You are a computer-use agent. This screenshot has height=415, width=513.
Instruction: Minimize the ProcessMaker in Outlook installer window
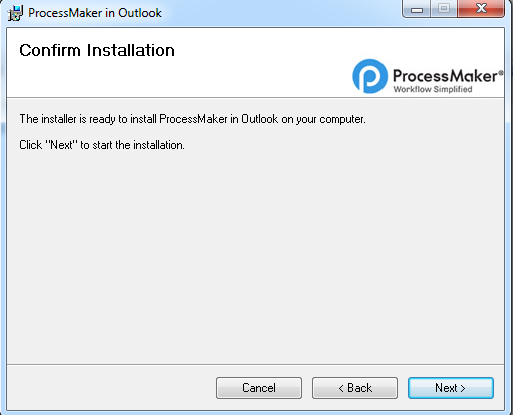pos(417,9)
